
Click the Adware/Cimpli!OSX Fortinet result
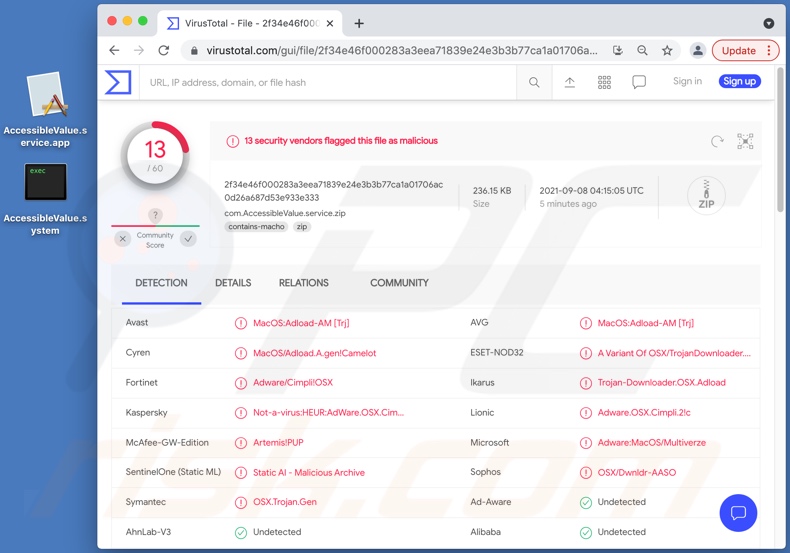coord(293,383)
